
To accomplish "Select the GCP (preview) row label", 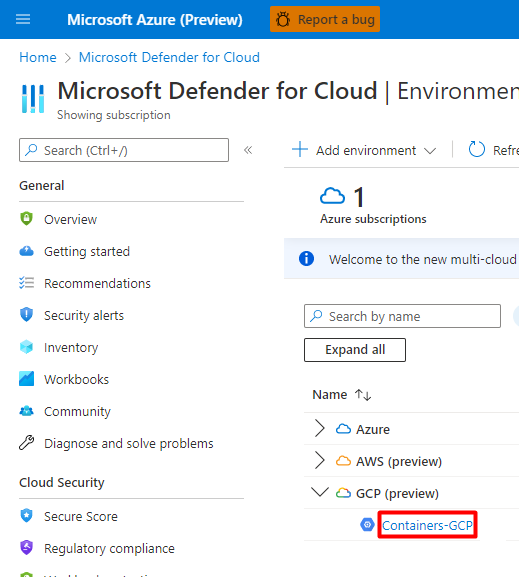I will pos(398,493).
